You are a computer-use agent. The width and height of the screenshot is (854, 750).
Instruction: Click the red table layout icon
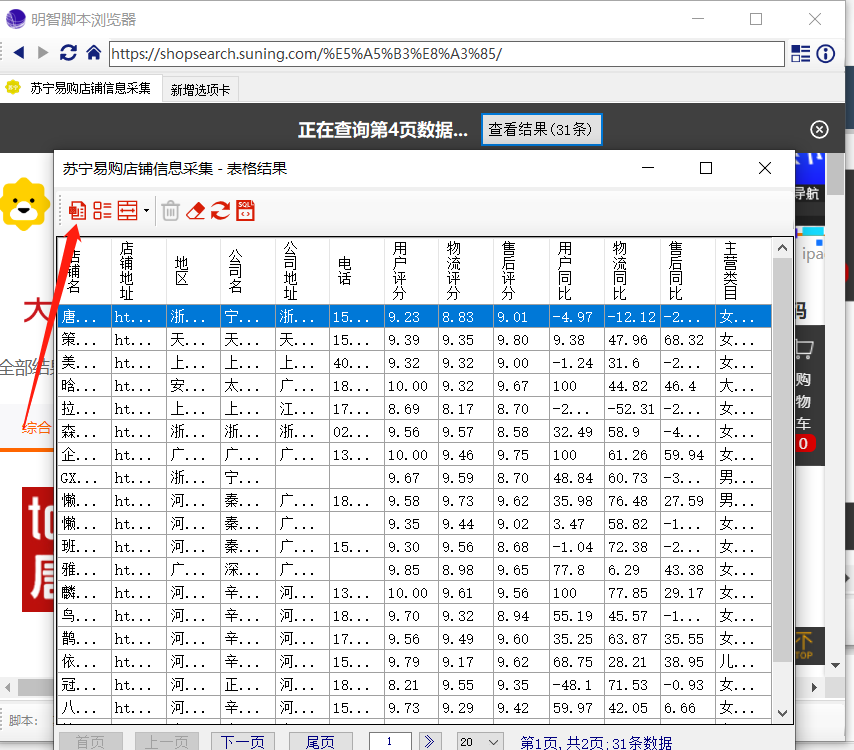pos(127,210)
